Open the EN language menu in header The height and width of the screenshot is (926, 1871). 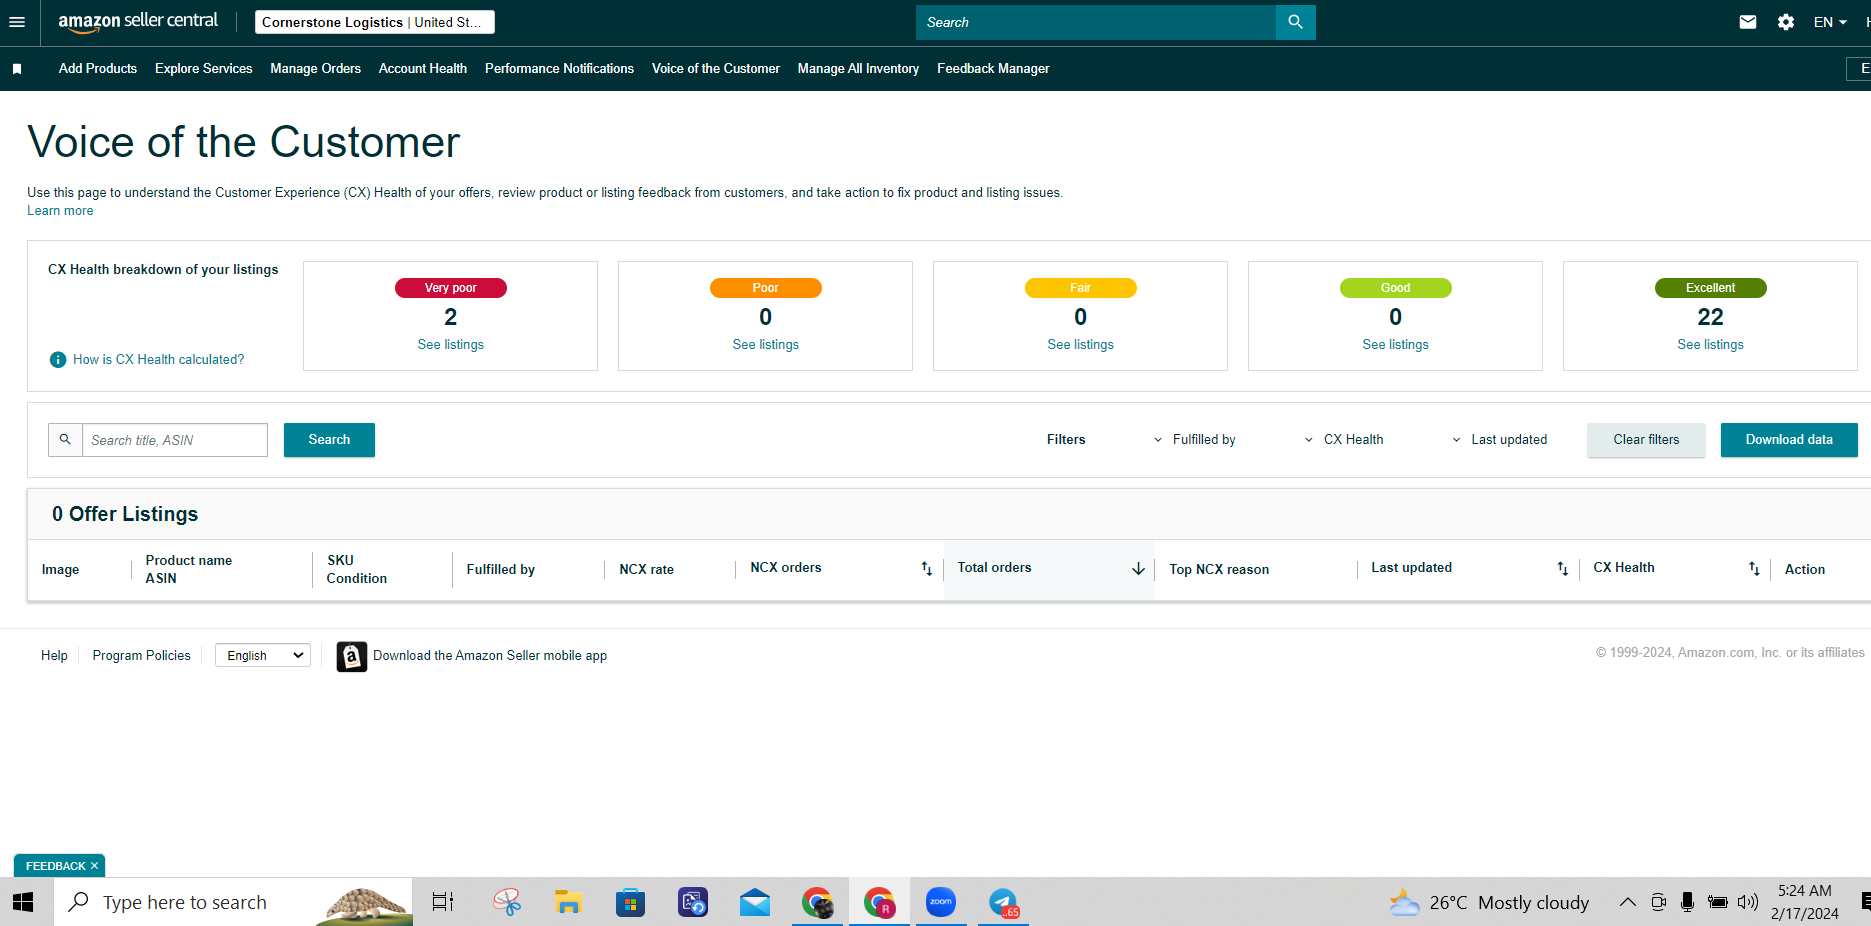click(x=1830, y=22)
